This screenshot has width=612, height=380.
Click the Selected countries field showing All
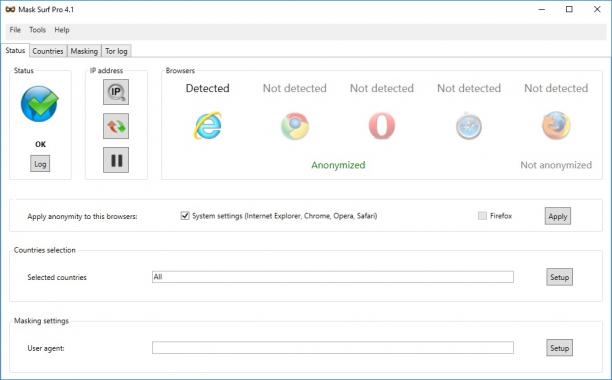click(x=333, y=277)
